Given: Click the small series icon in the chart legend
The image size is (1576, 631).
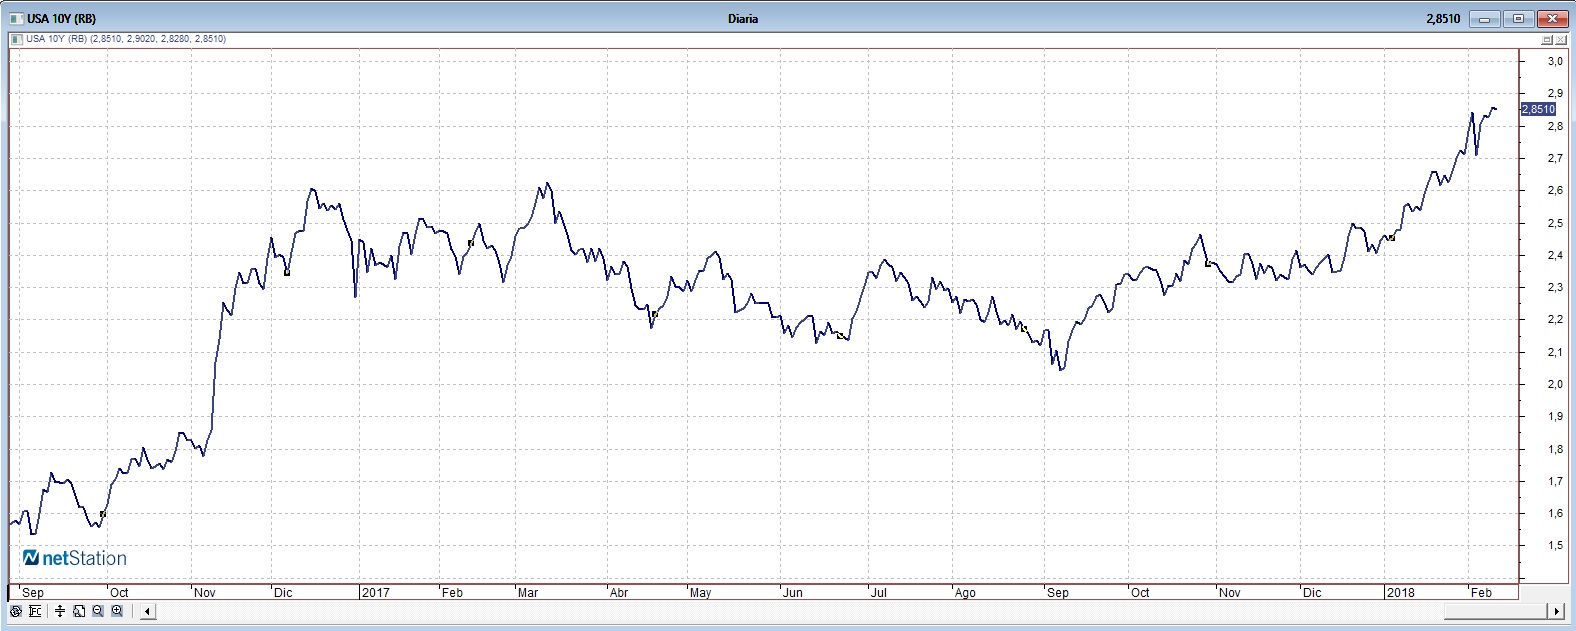Looking at the screenshot, I should [16, 39].
